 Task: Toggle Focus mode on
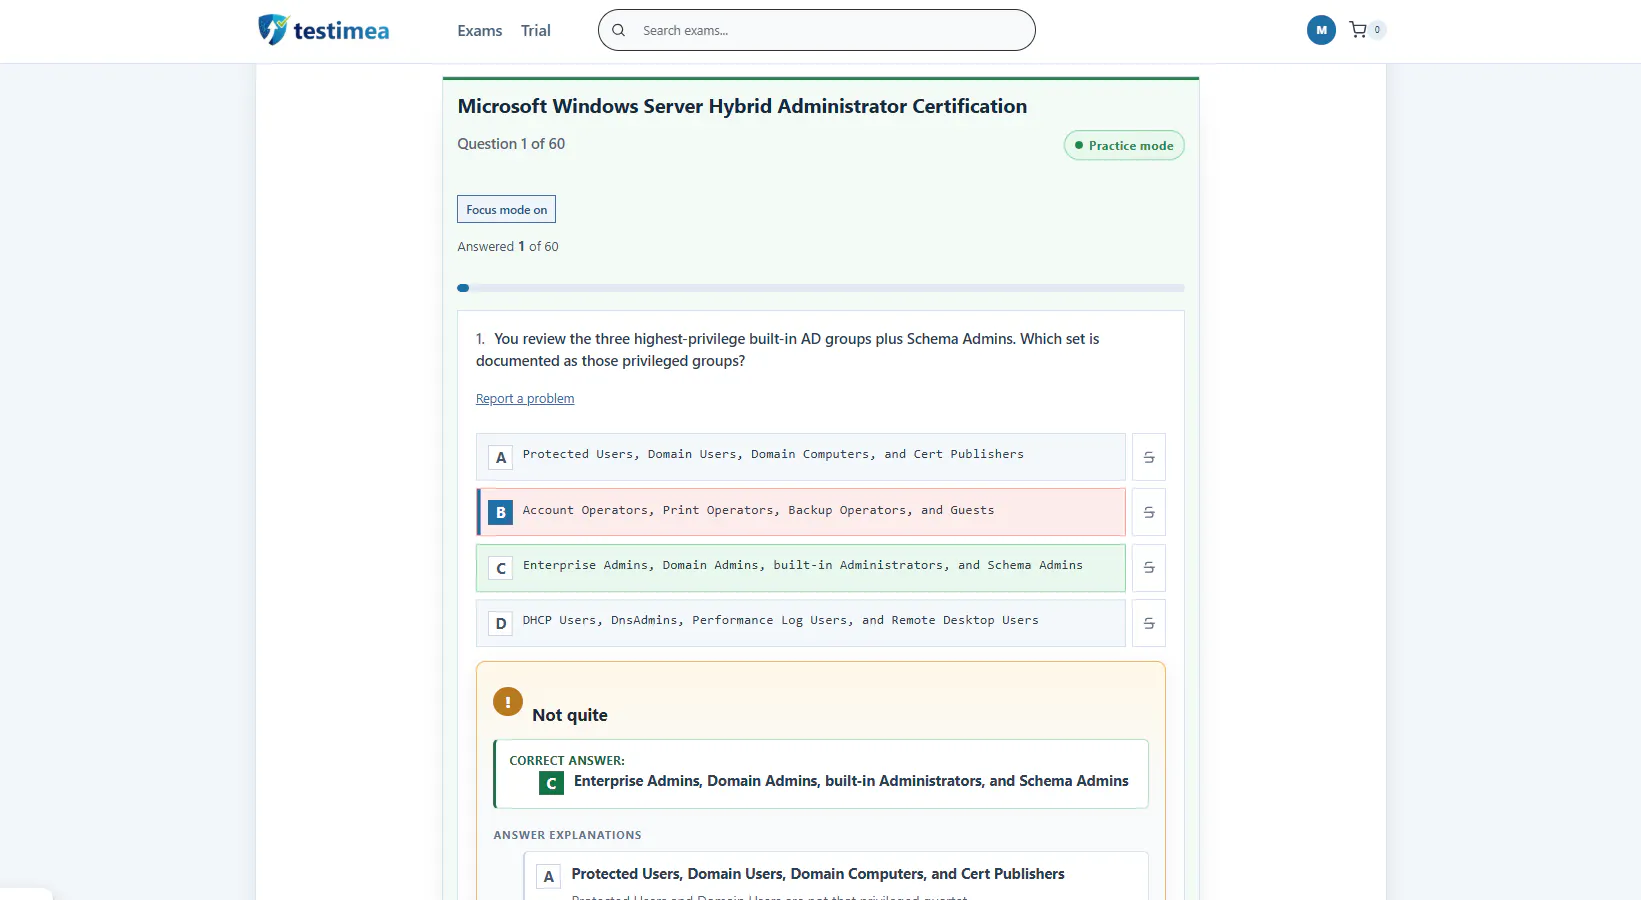(x=506, y=209)
